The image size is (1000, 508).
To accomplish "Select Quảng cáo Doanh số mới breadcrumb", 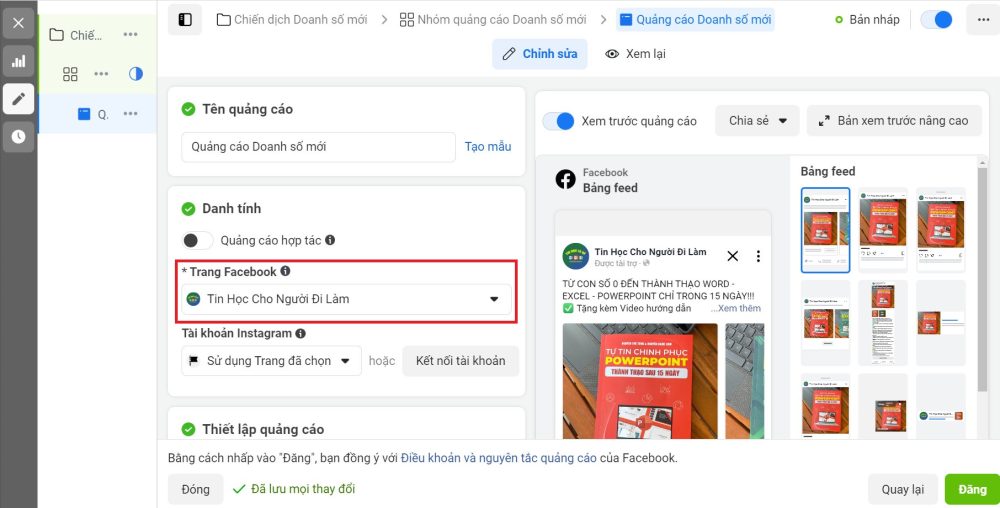I will pos(695,20).
